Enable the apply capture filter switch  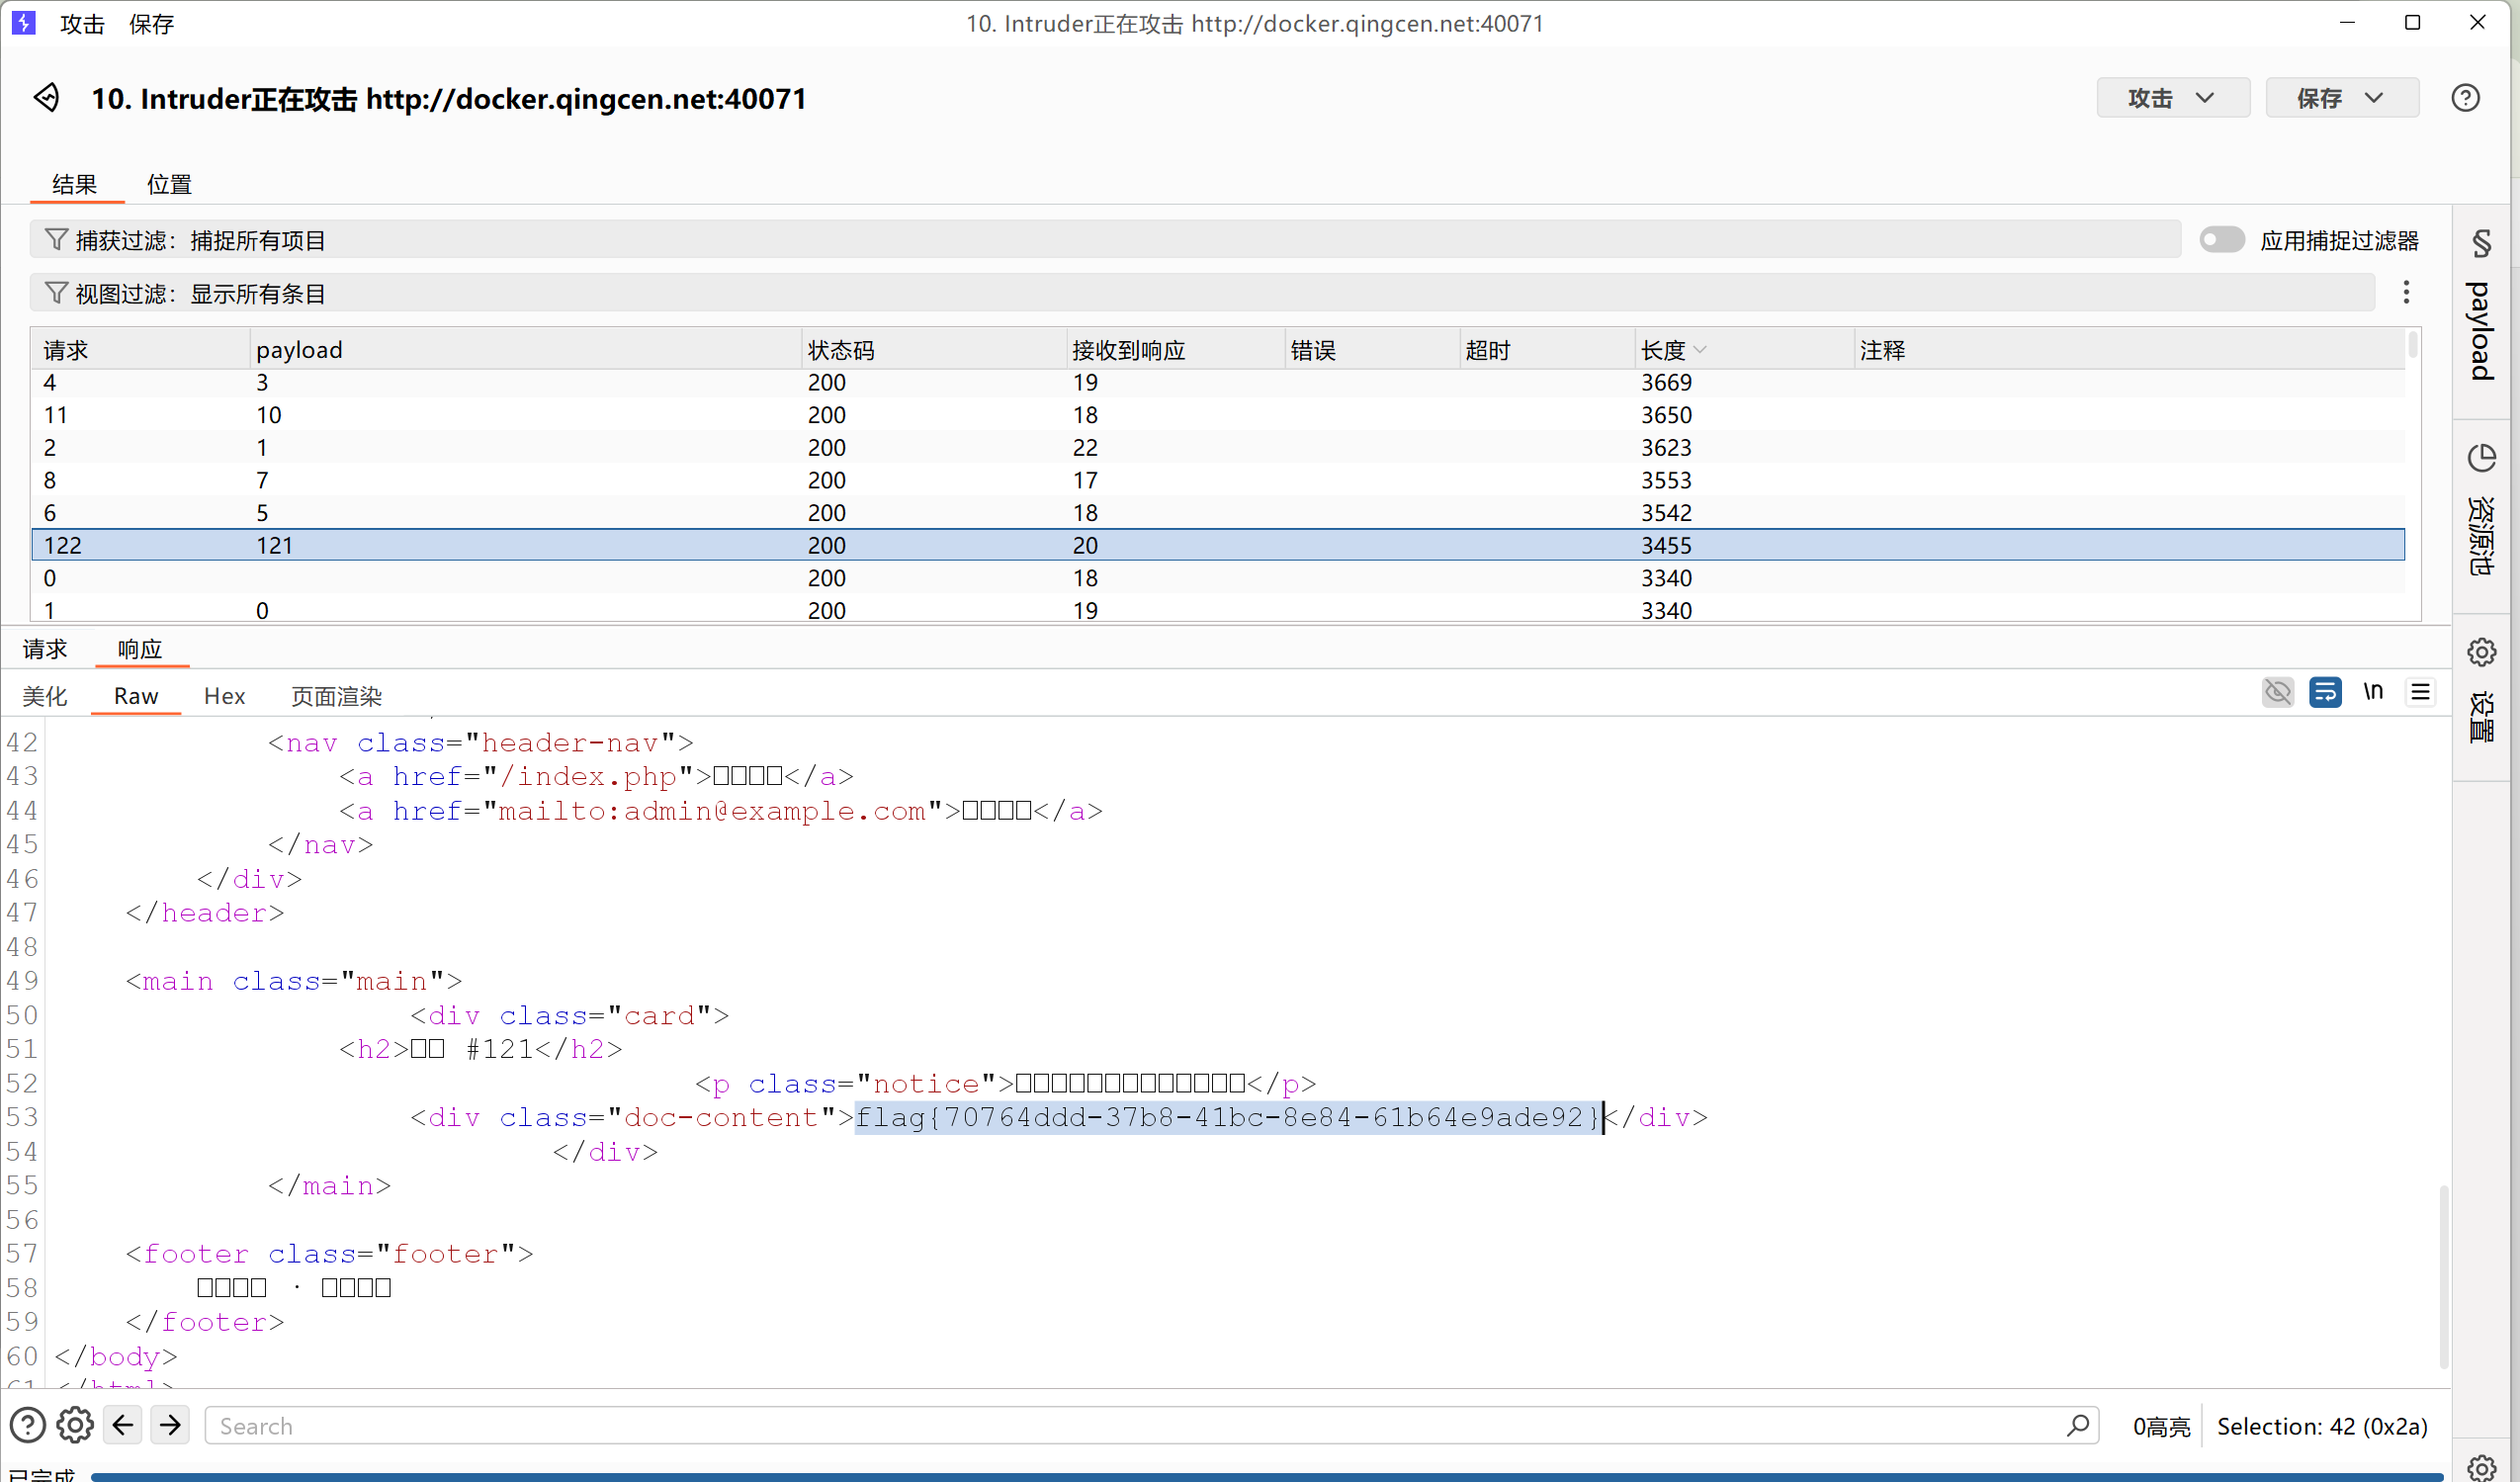coord(2221,240)
